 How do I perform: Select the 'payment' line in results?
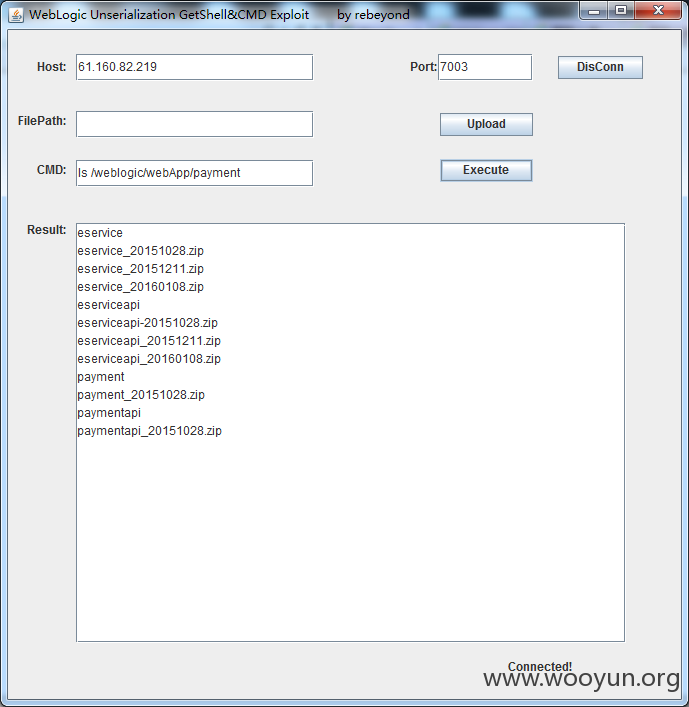(x=101, y=377)
